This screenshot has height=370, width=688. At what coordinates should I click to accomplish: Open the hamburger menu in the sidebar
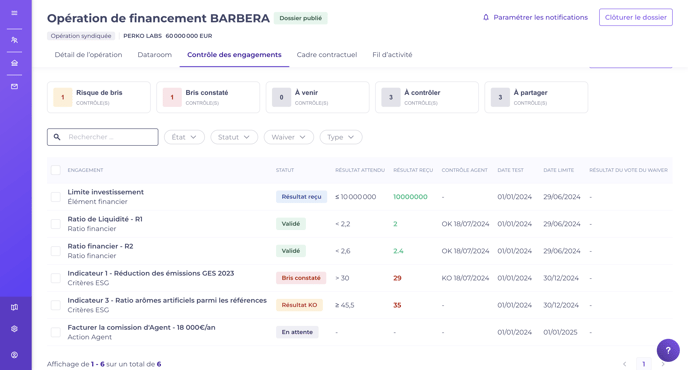coord(14,13)
